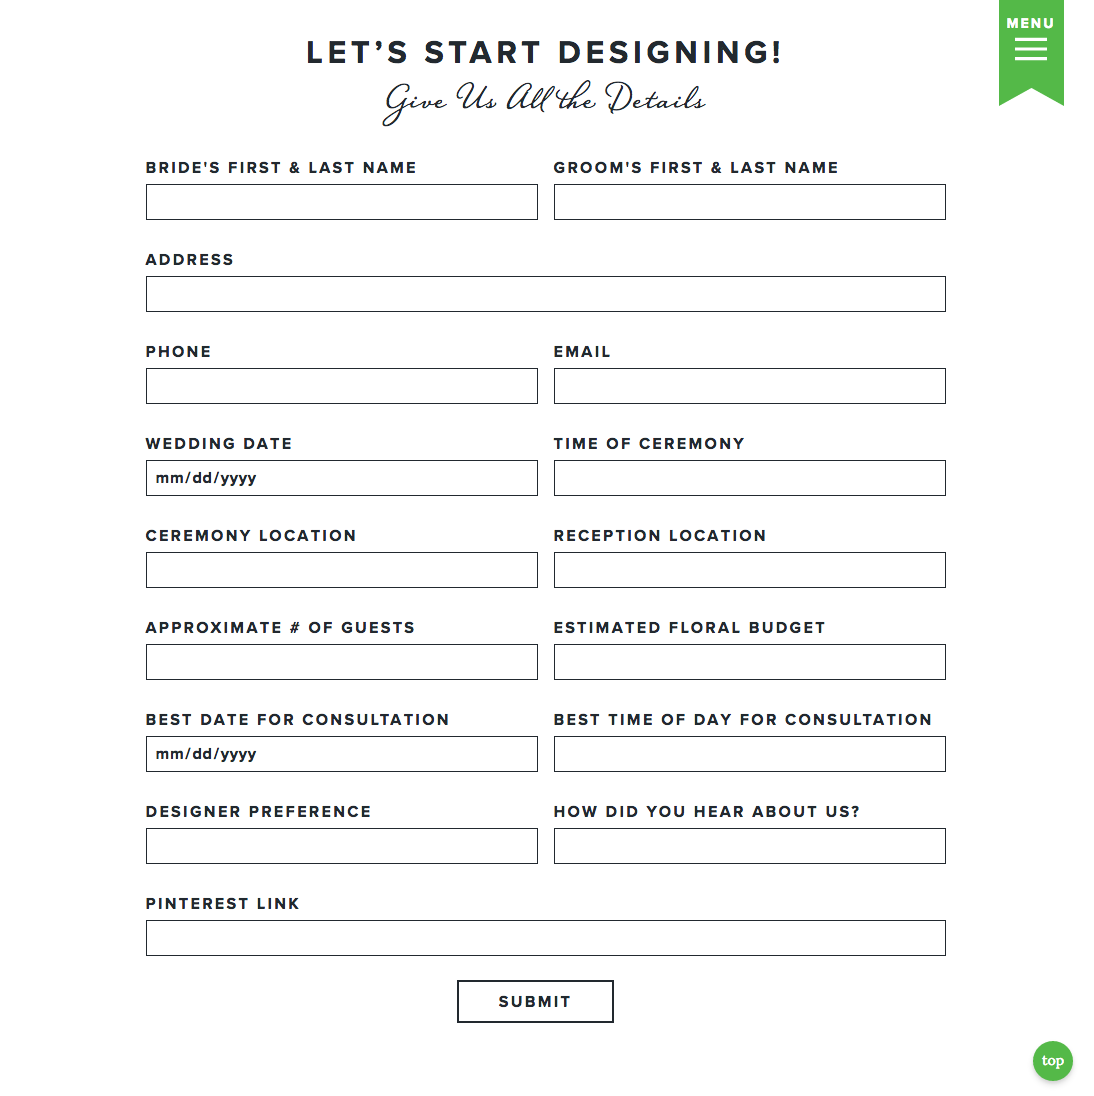1094x1096 pixels.
Task: Open the Best Date for Consultation field
Action: click(341, 754)
